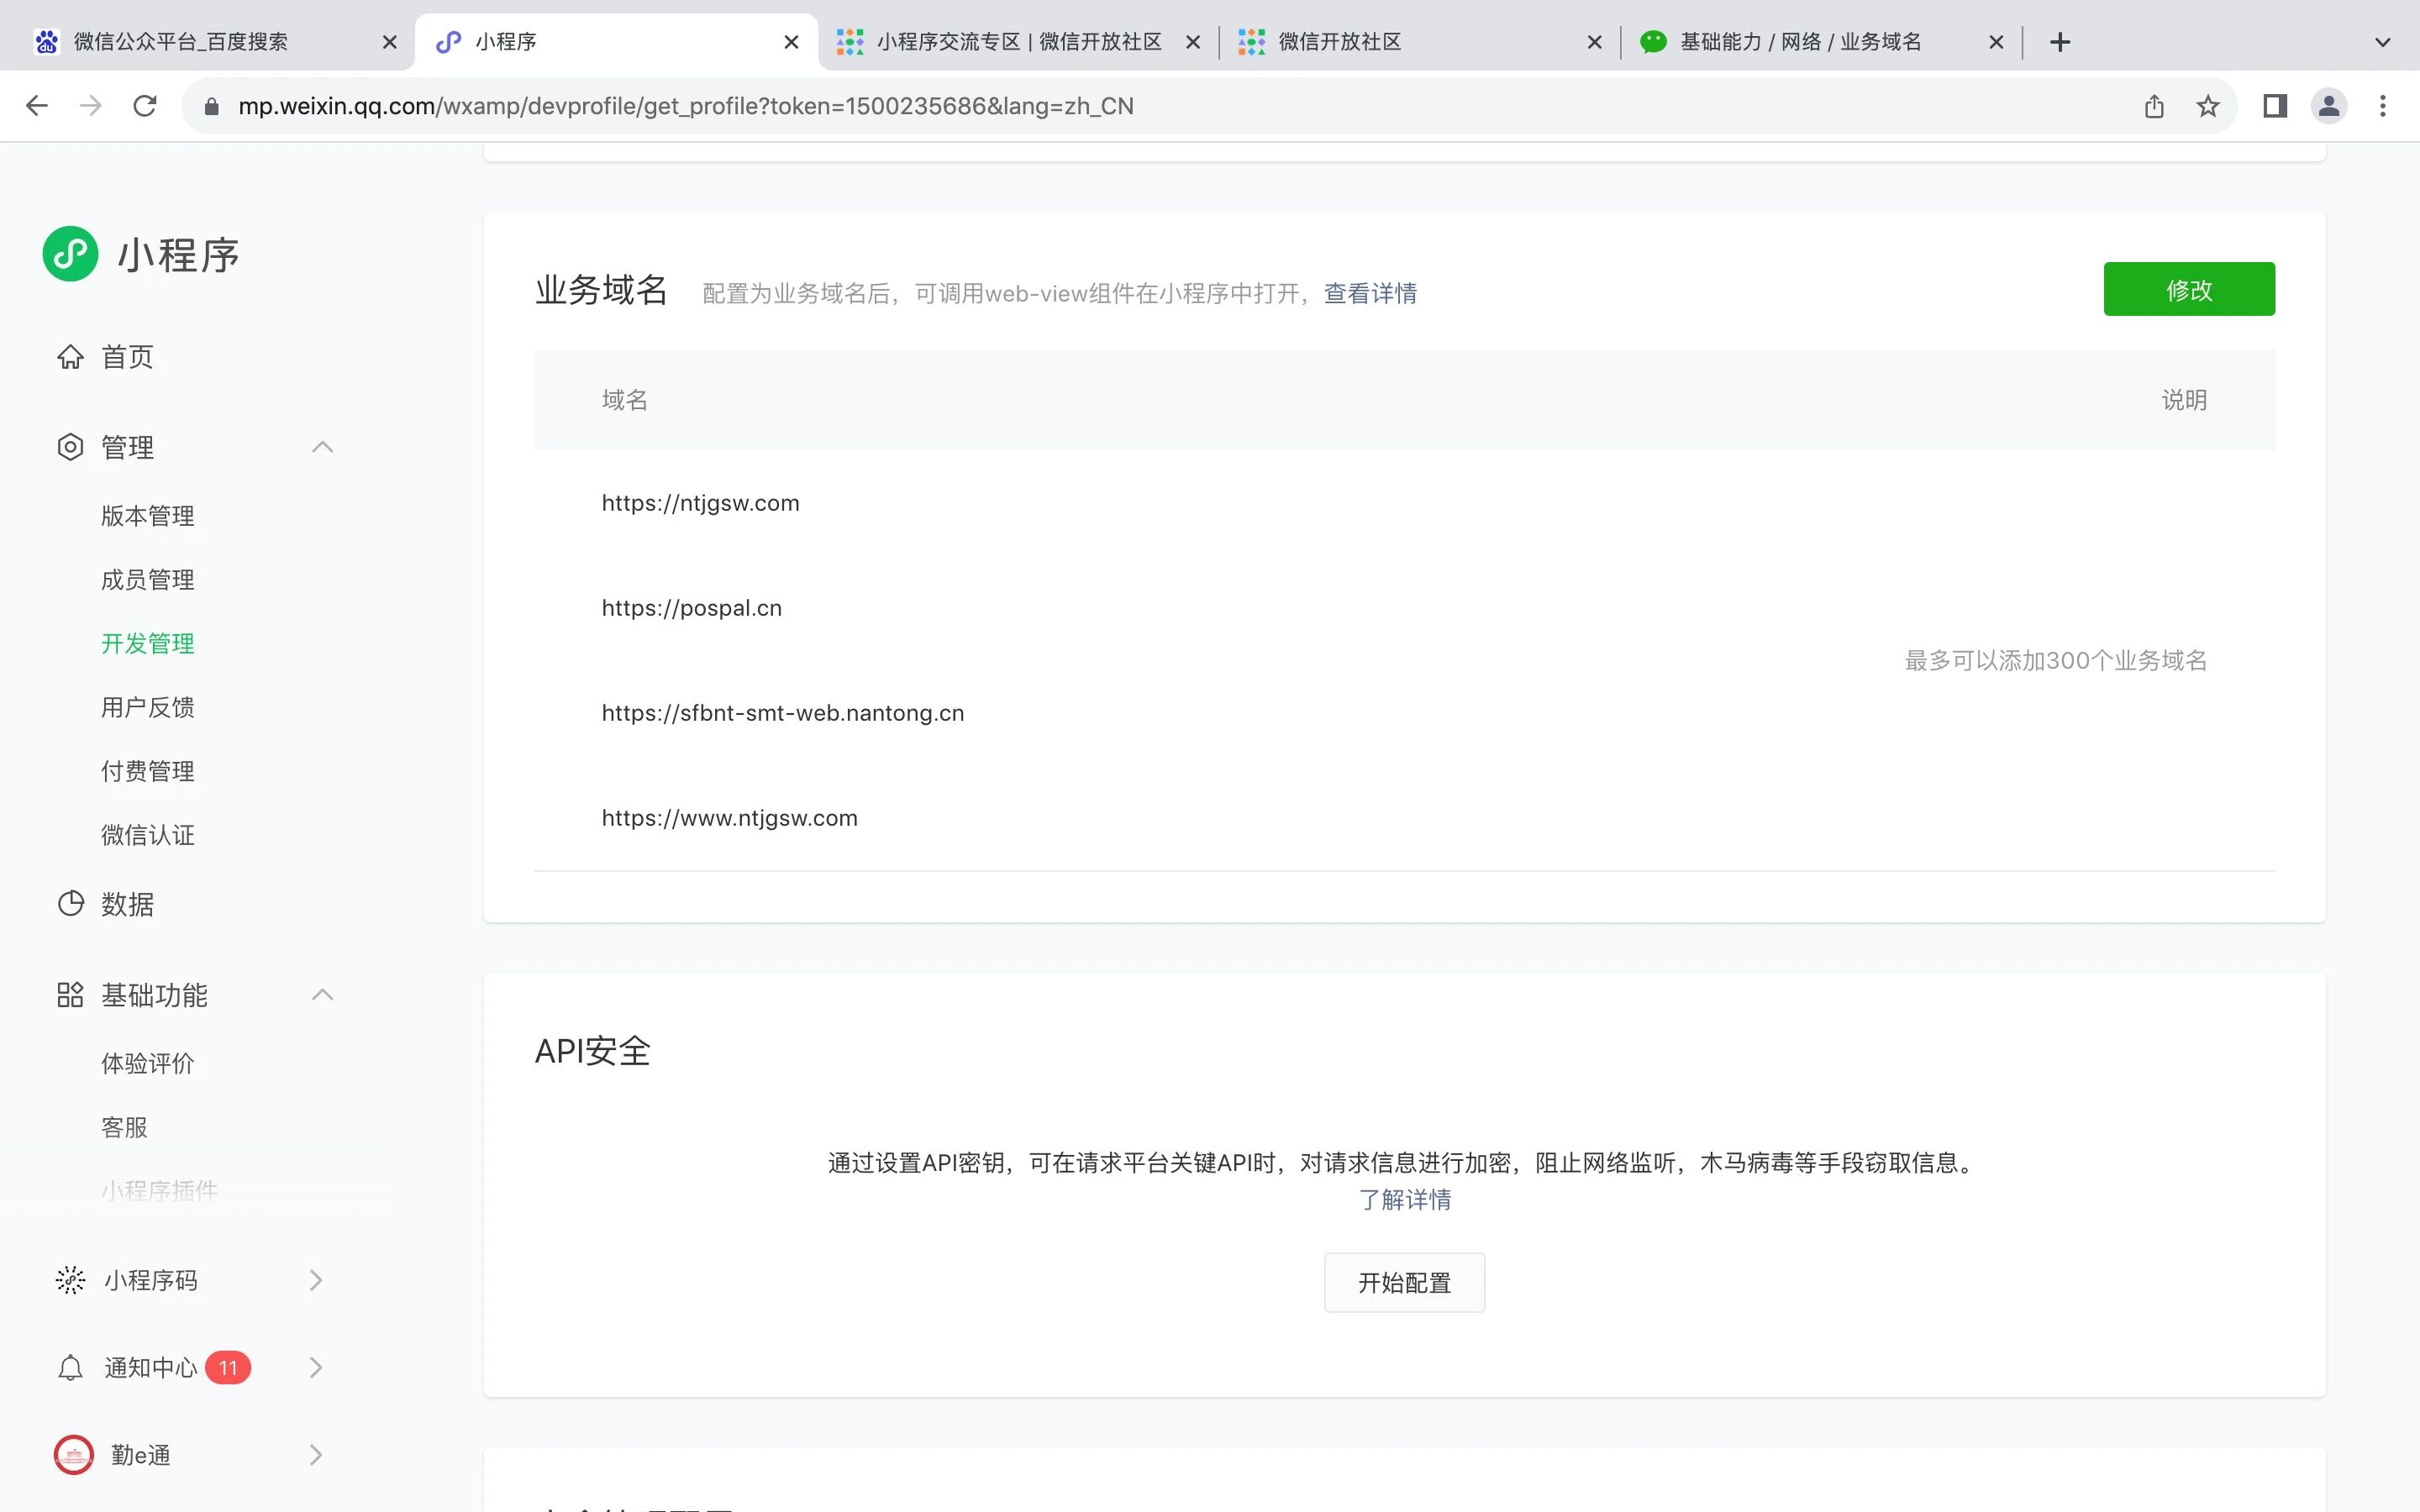Click the bookmark star icon

[x=2208, y=106]
